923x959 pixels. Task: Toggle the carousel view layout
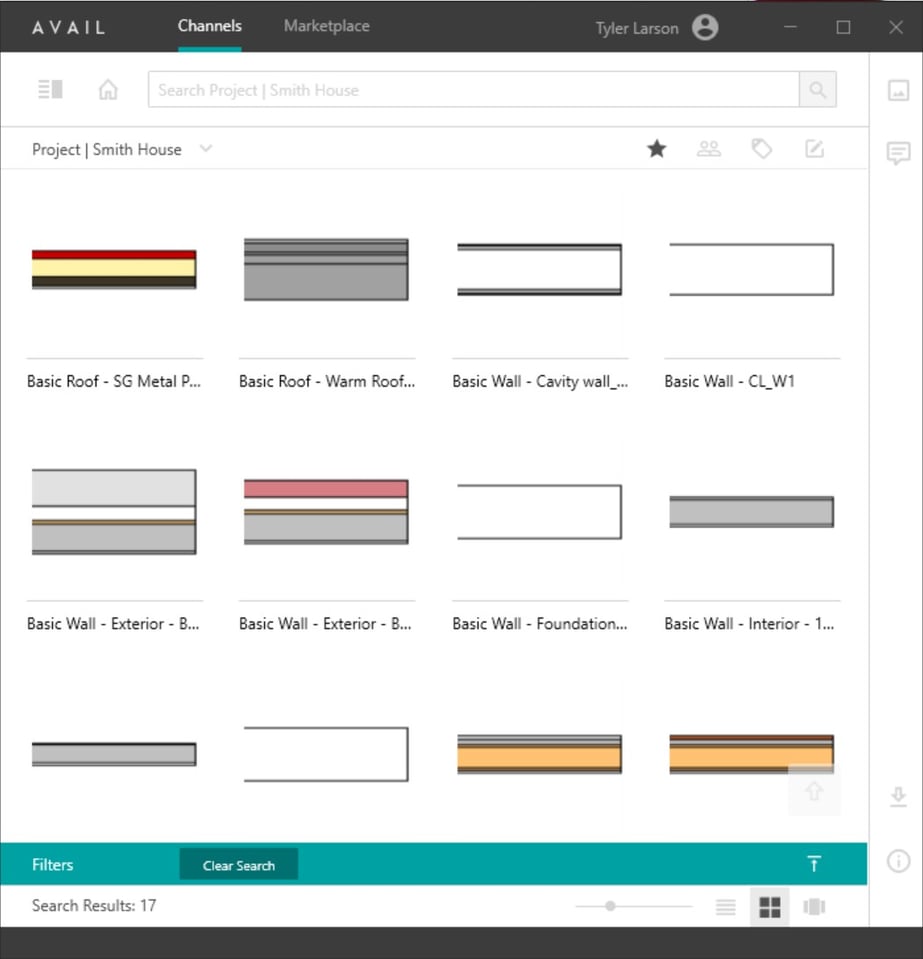click(813, 906)
